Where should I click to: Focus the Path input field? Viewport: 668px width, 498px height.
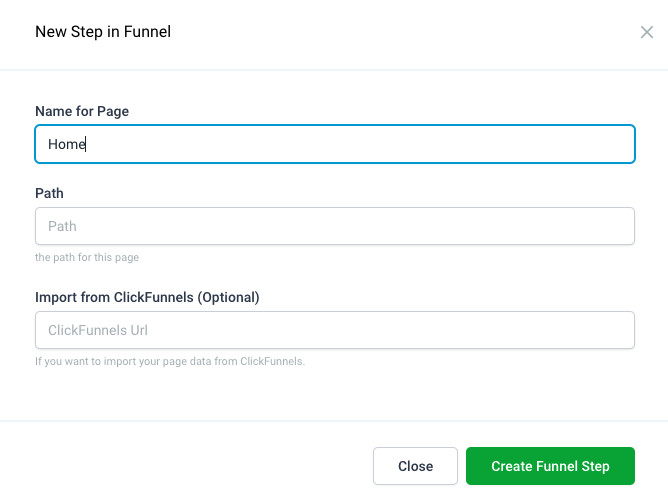334,226
